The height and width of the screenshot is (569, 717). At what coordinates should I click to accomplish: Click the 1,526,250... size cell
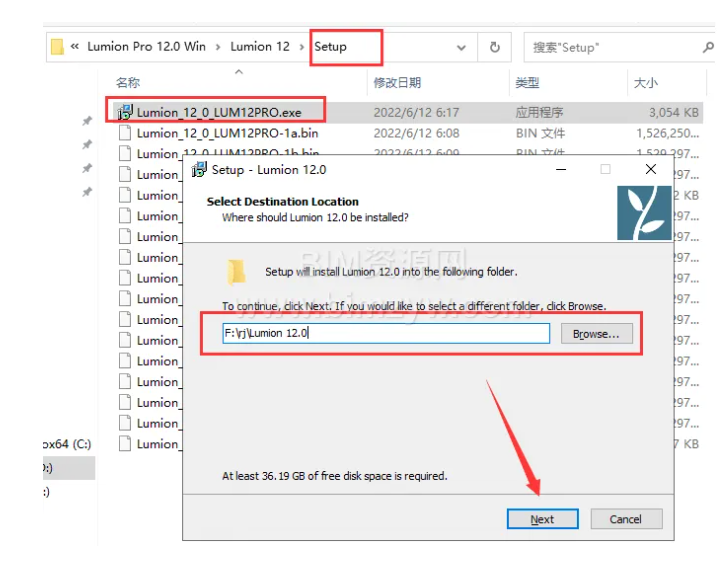(668, 134)
